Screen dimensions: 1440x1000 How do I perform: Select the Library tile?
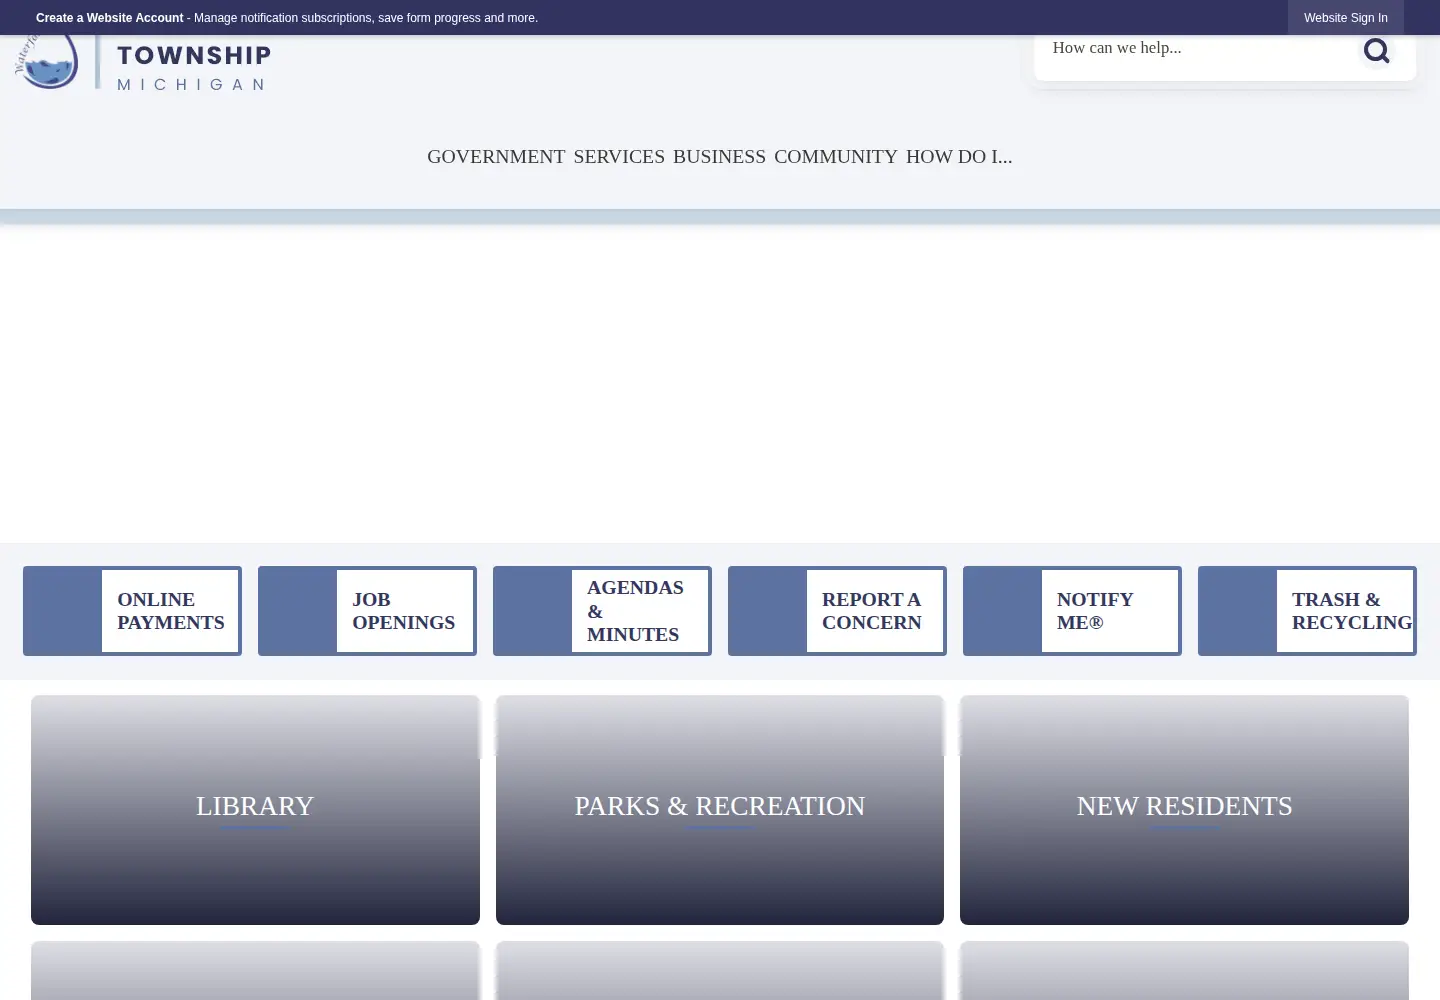click(255, 810)
